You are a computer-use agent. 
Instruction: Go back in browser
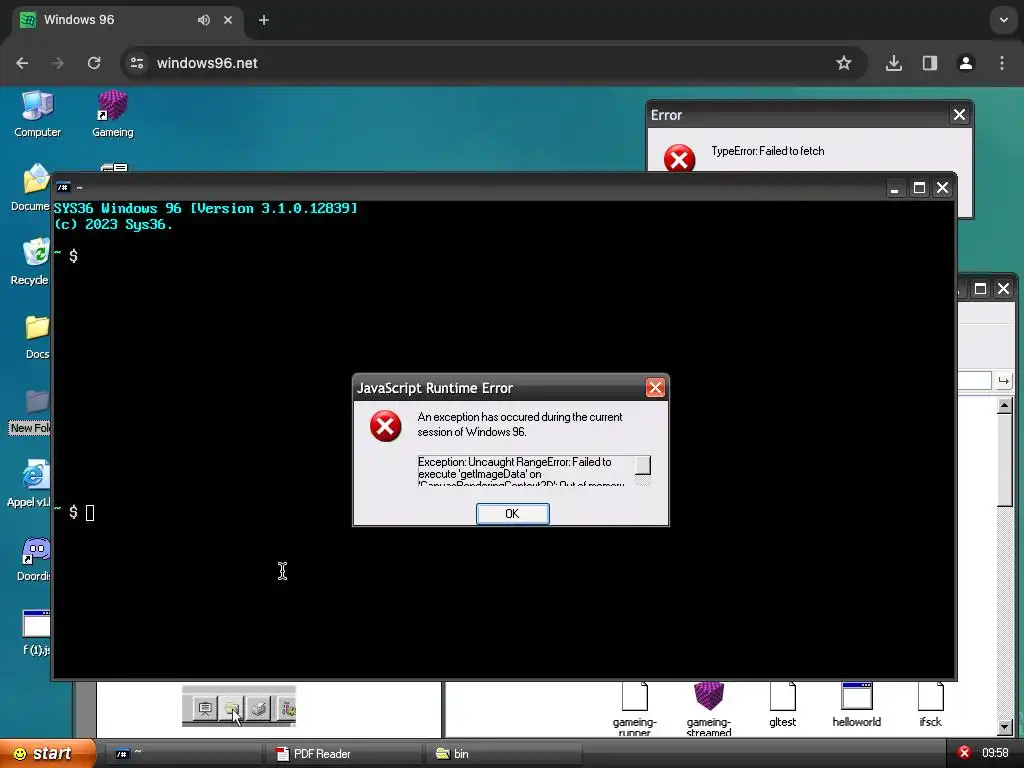click(x=22, y=63)
